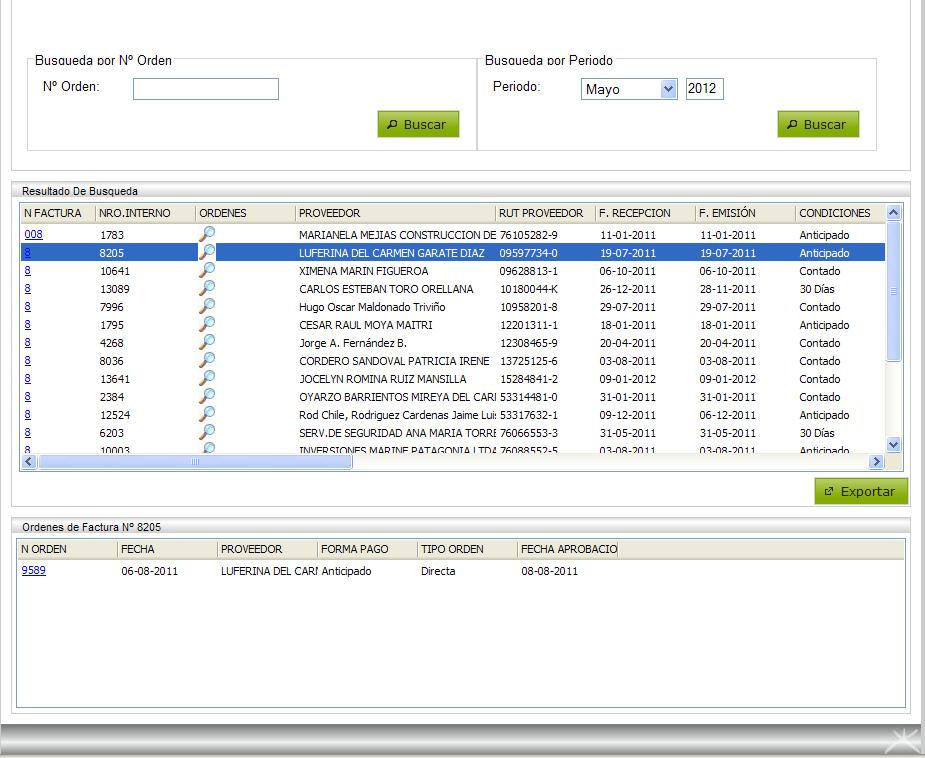
Task: Open order link 9589
Action: click(34, 570)
